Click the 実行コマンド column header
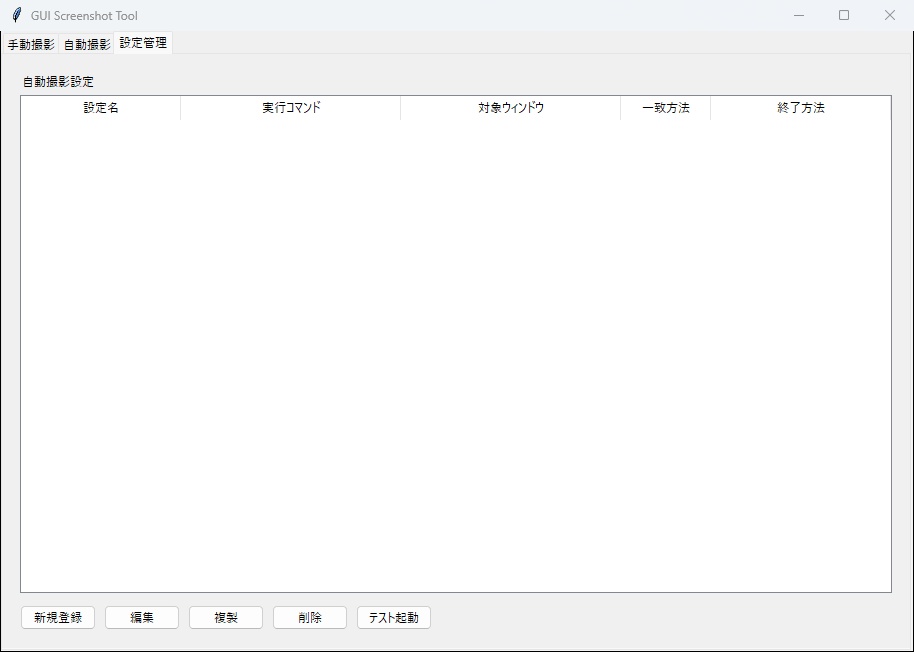The width and height of the screenshot is (914, 652). tap(291, 108)
